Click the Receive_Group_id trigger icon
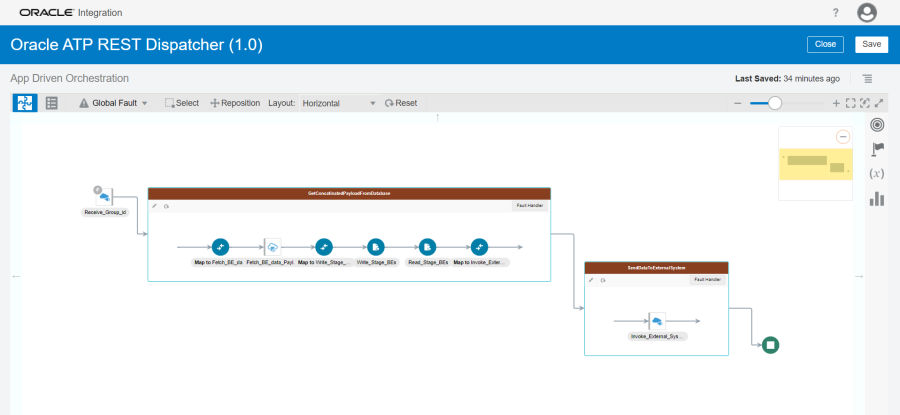 point(104,196)
